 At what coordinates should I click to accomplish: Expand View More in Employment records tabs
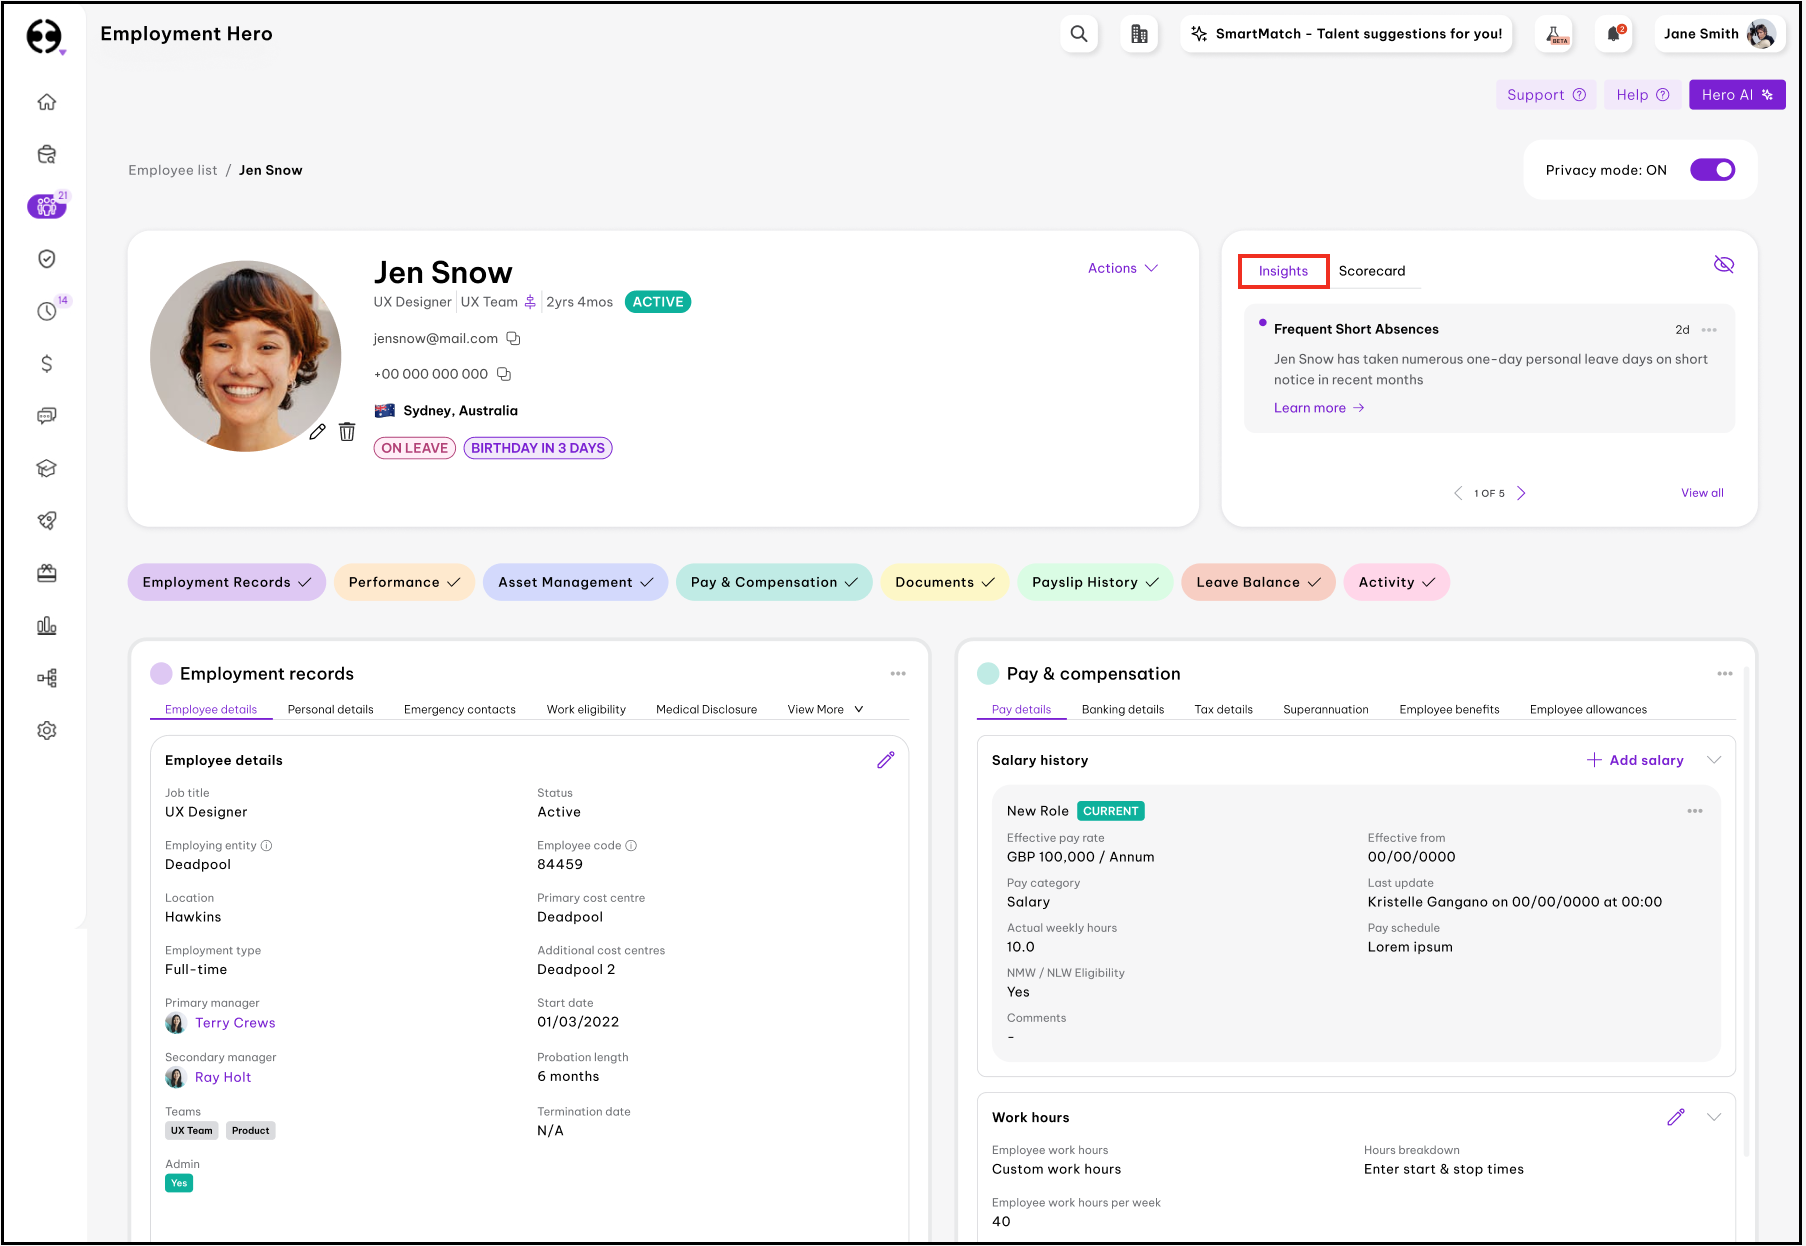click(825, 710)
